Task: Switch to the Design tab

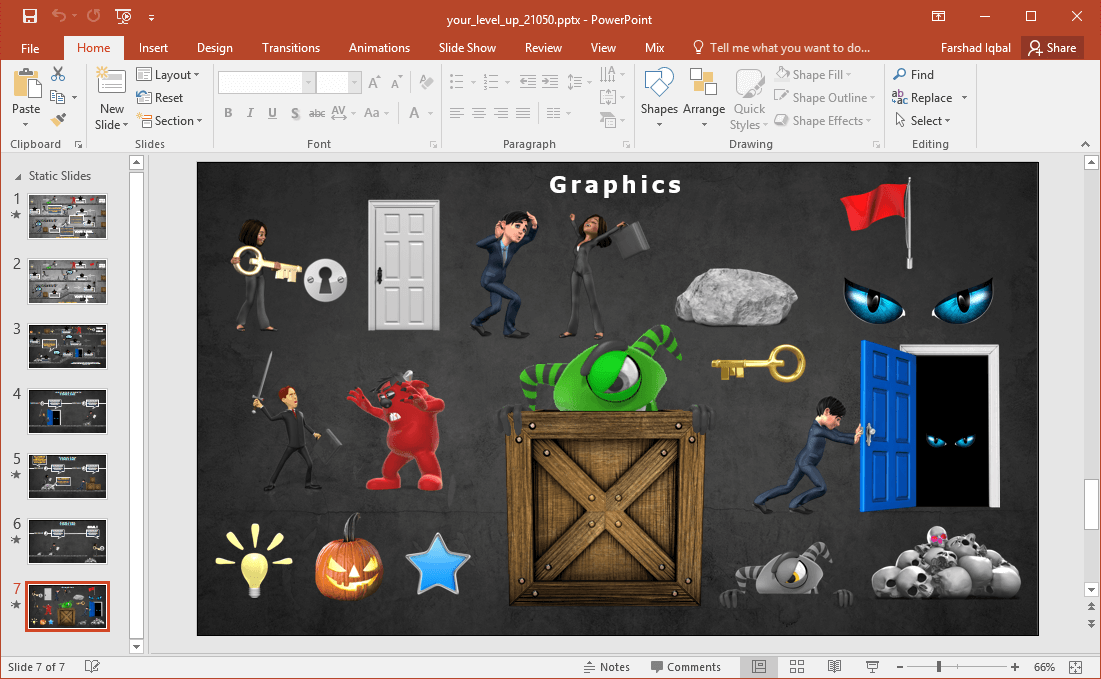Action: (x=214, y=48)
